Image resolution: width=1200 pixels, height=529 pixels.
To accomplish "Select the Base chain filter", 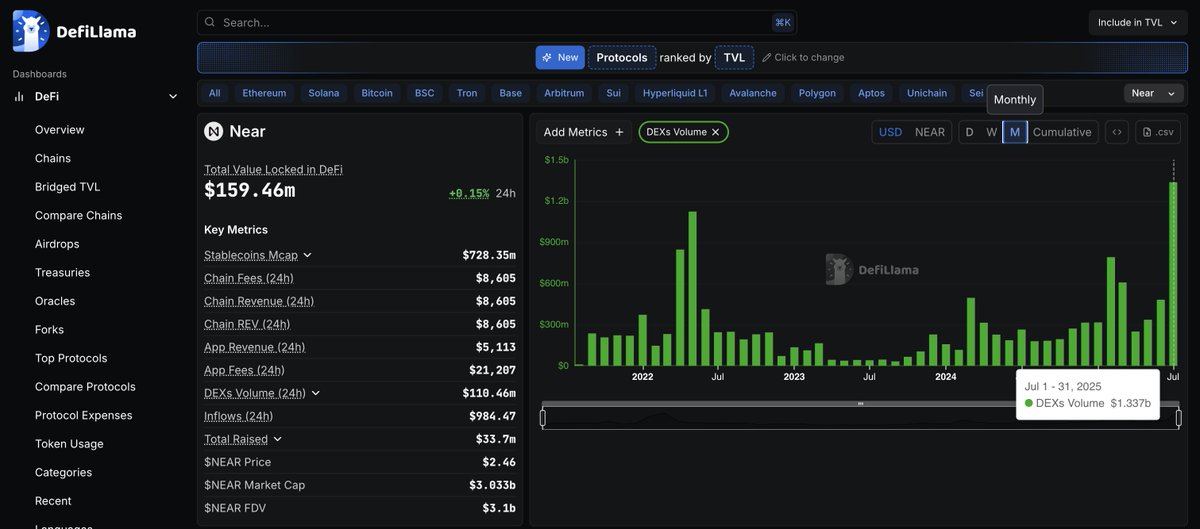I will (511, 93).
